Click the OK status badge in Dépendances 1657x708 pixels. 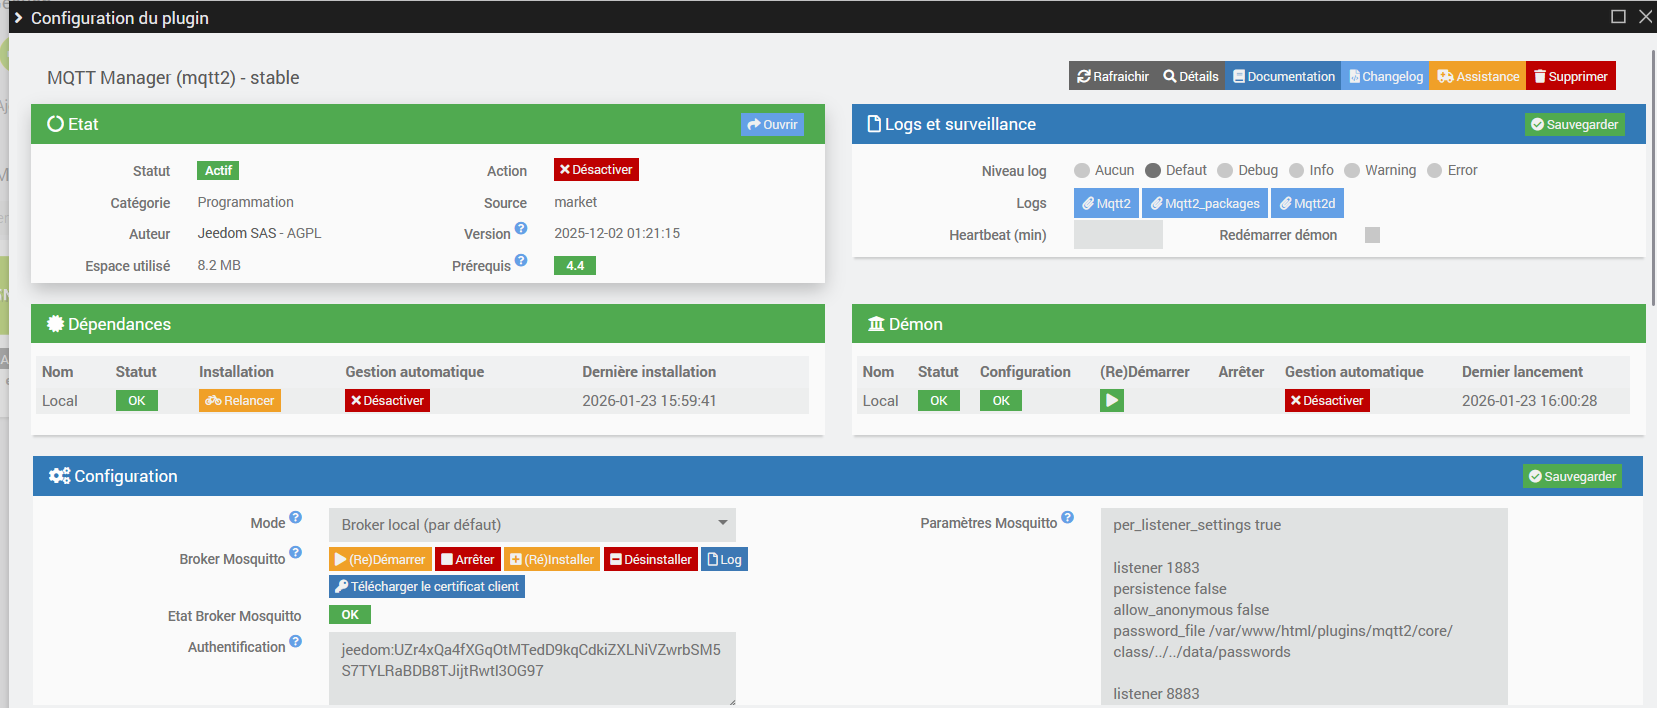137,401
